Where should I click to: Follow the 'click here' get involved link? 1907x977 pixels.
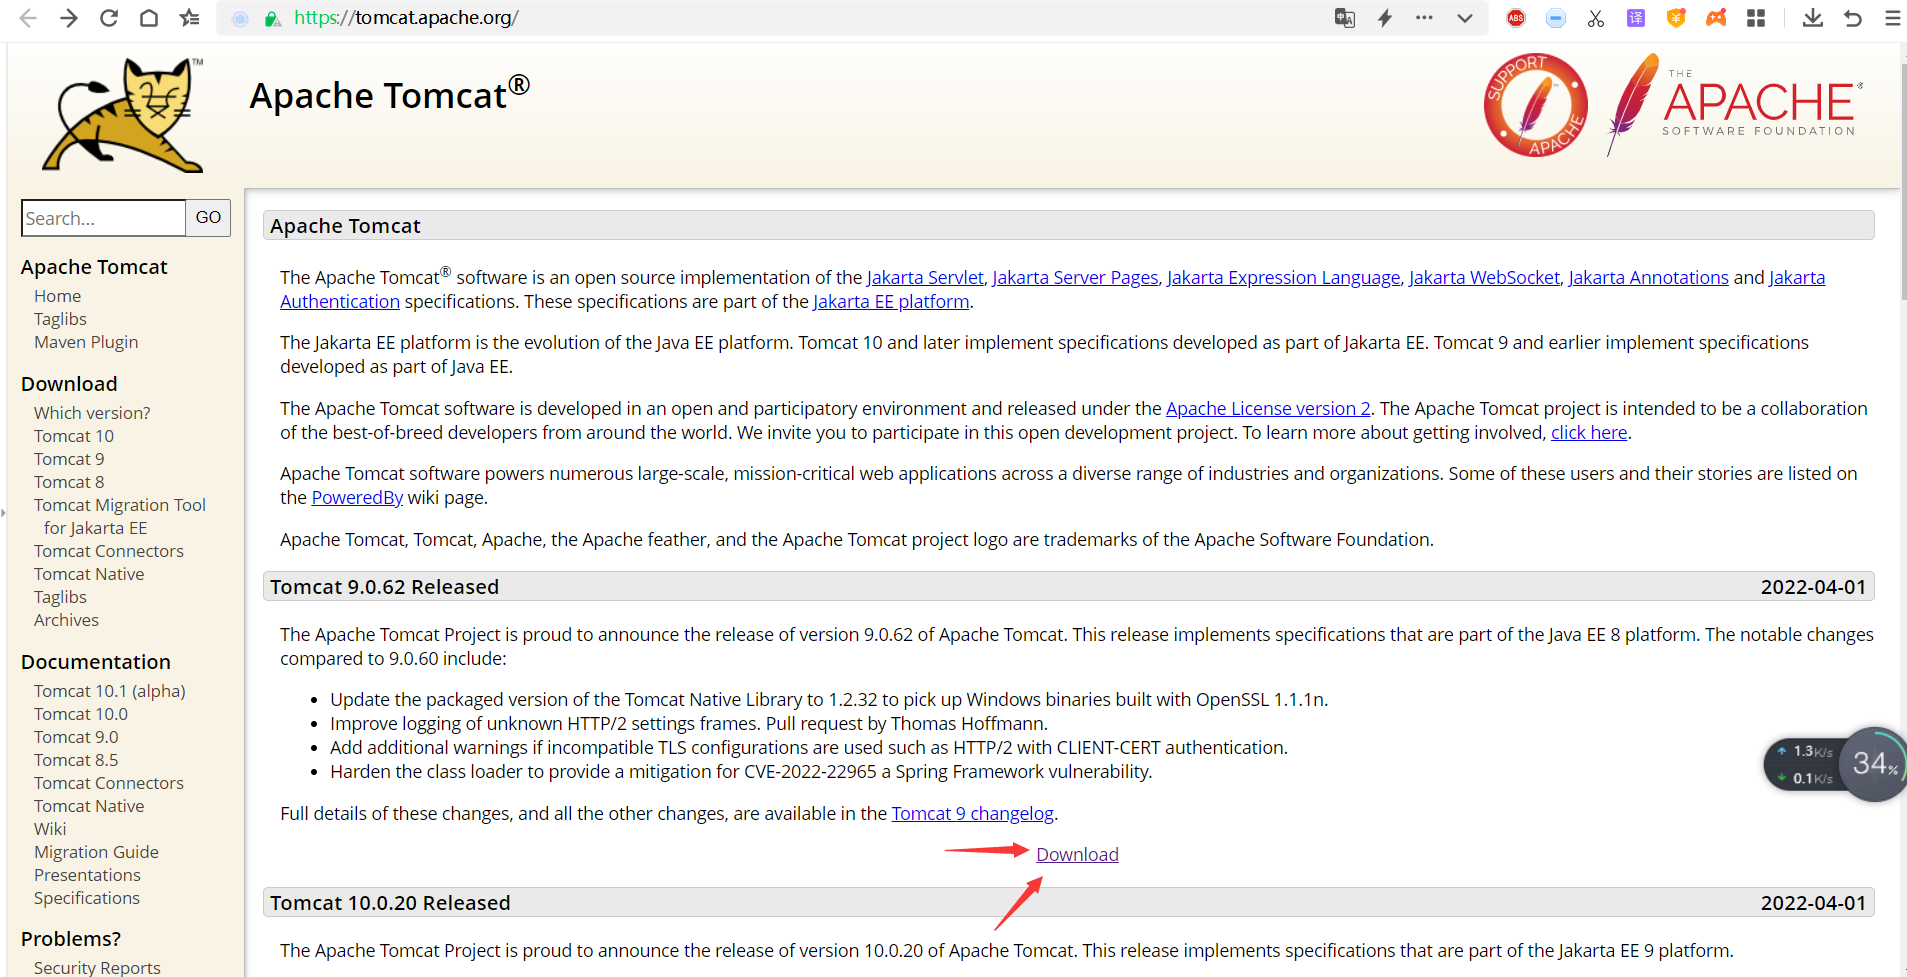1589,433
